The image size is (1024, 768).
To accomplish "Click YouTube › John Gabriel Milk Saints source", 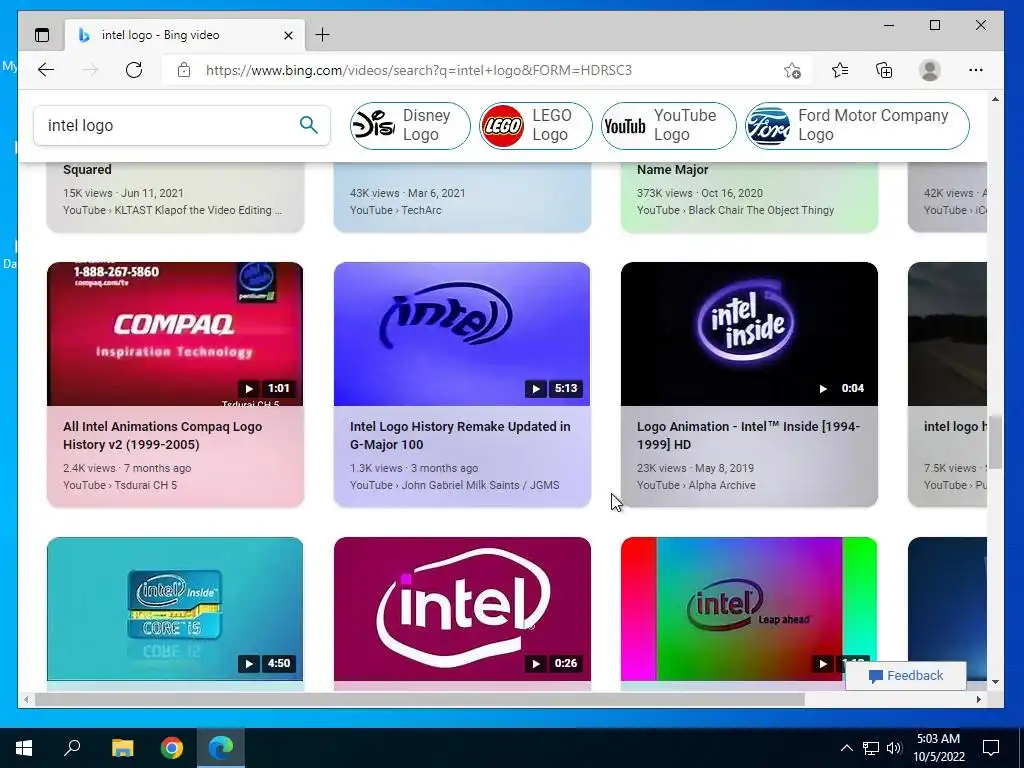I will click(x=455, y=485).
